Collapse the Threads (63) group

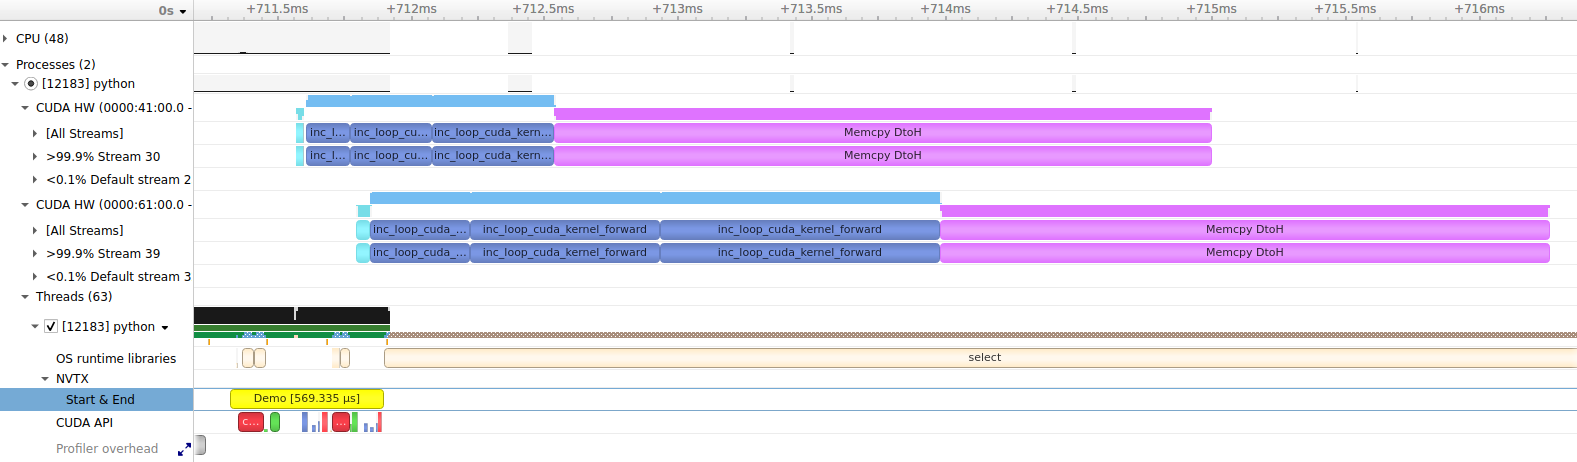tap(25, 297)
